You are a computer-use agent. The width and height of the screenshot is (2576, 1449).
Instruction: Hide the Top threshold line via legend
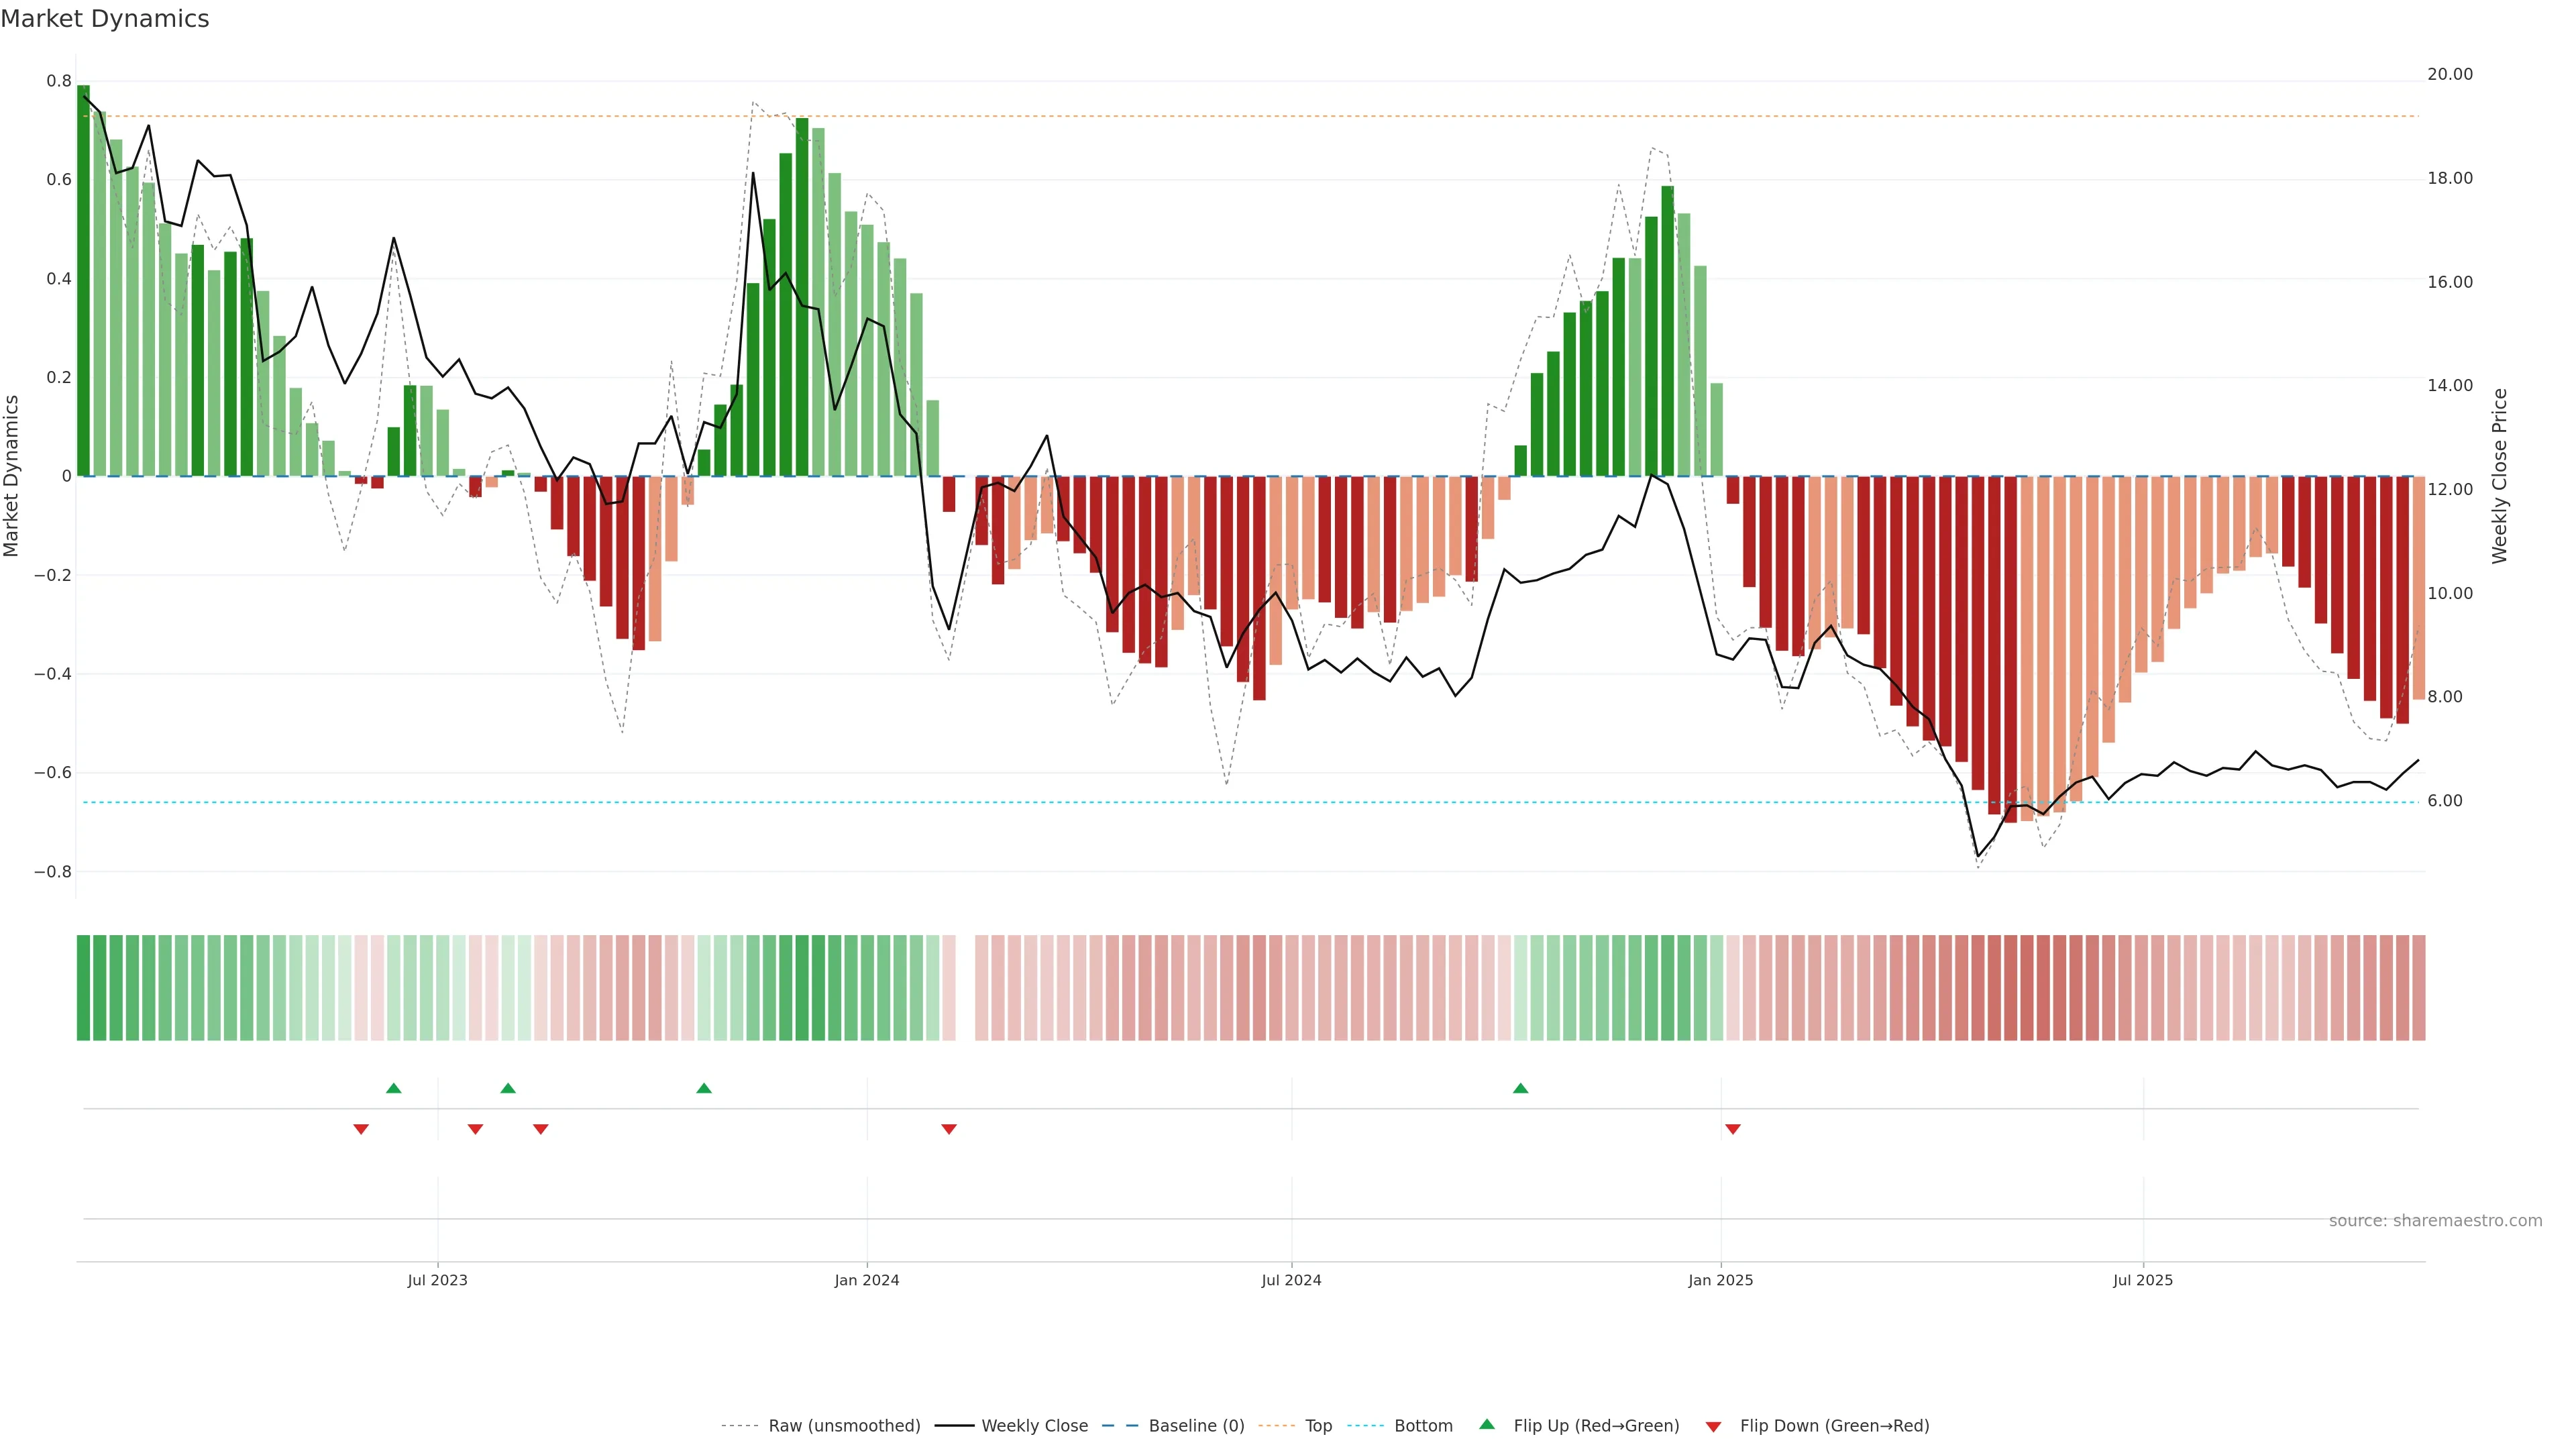tap(1318, 1426)
